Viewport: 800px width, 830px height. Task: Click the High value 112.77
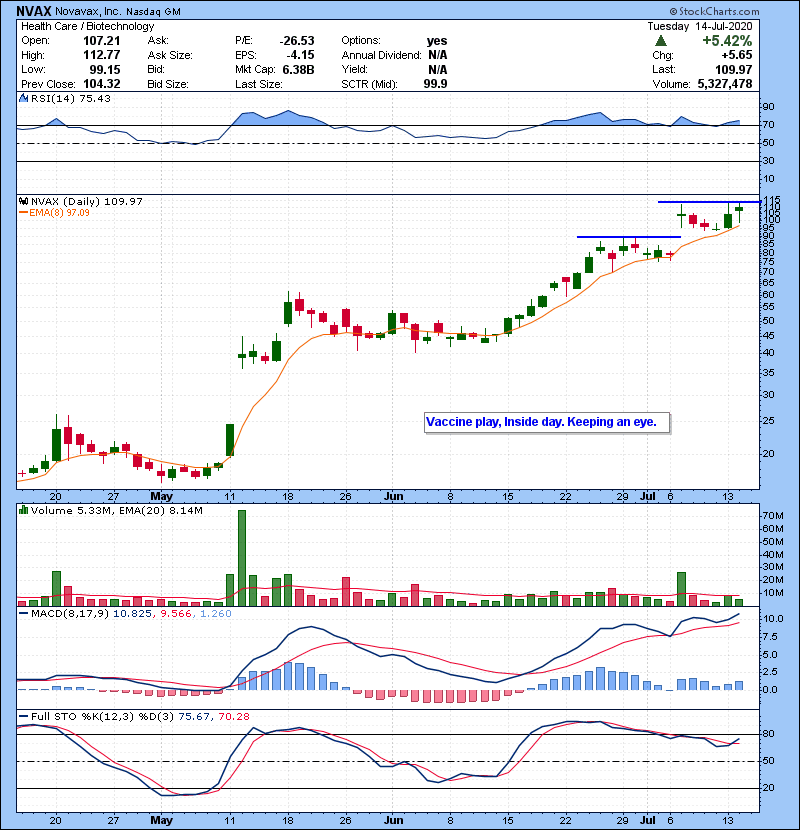pyautogui.click(x=102, y=55)
